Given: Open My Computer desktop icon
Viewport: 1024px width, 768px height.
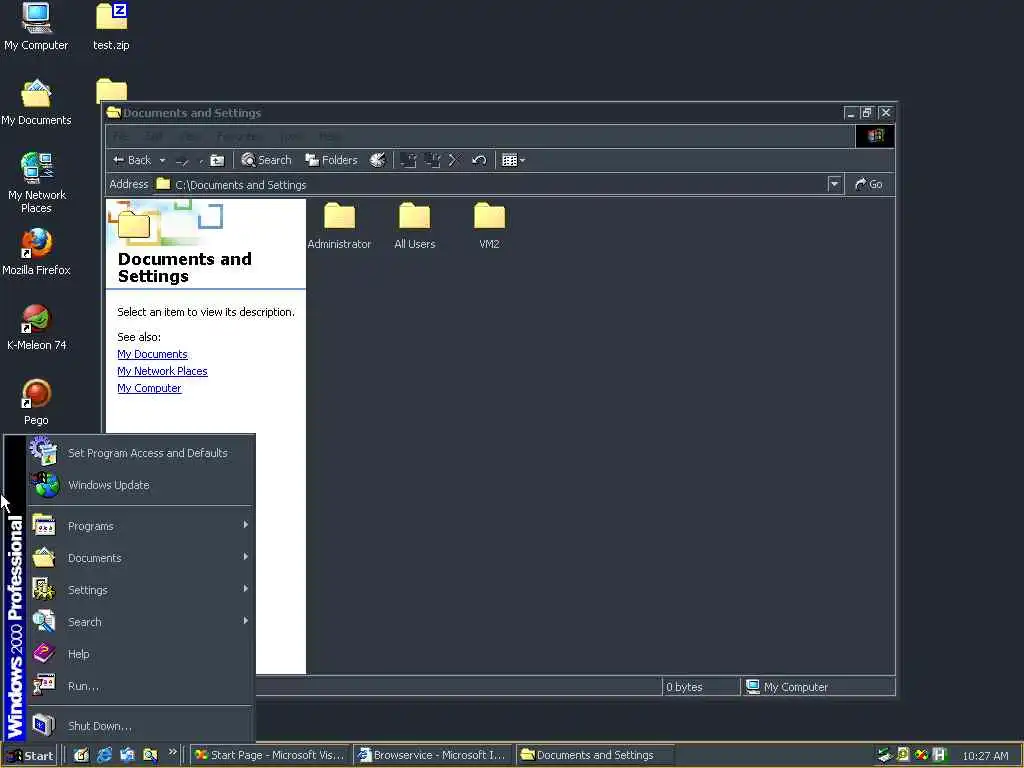Looking at the screenshot, I should [x=36, y=27].
